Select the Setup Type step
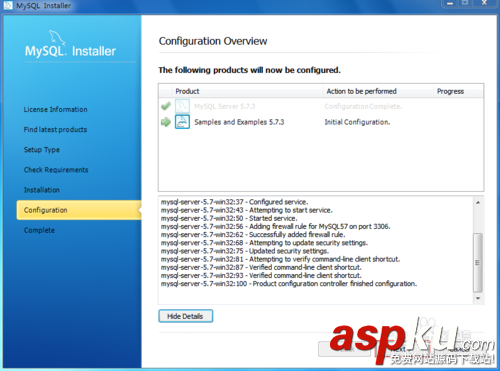Screen dimensions: 500x371 (42, 150)
